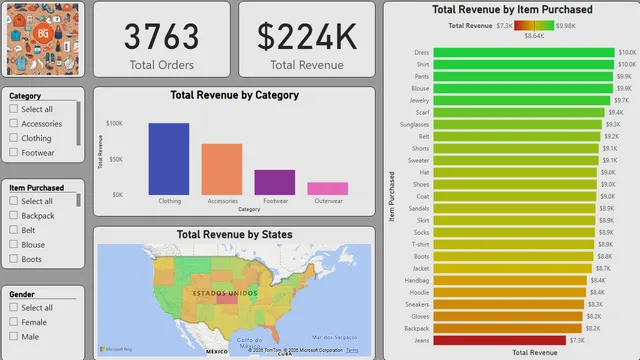Tick the Belt item checkbox
This screenshot has height=360, width=640.
click(13, 230)
